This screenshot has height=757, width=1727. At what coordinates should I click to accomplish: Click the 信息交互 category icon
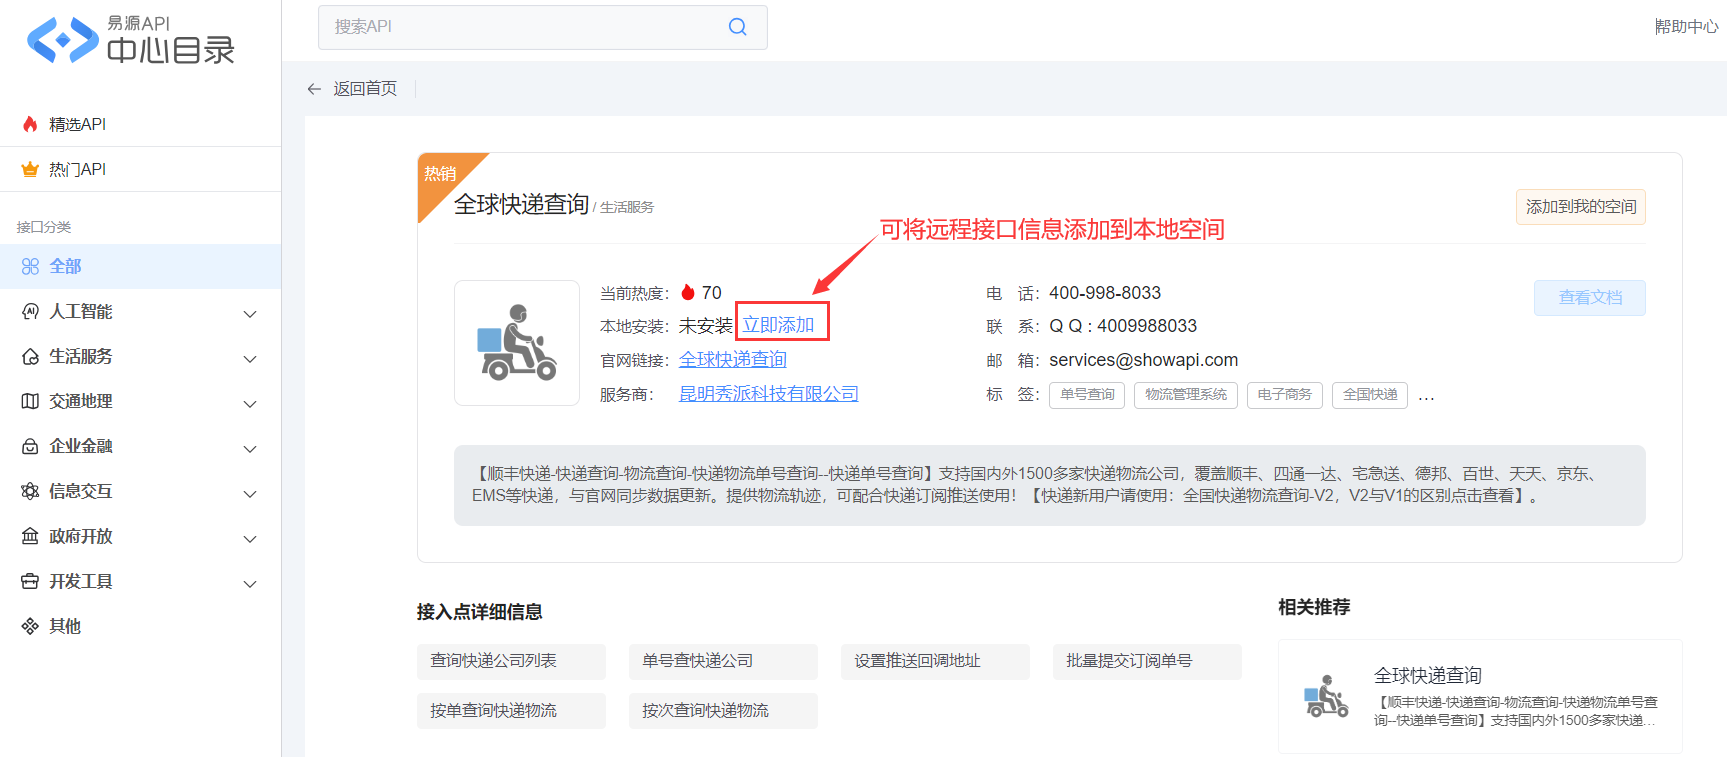pyautogui.click(x=30, y=491)
